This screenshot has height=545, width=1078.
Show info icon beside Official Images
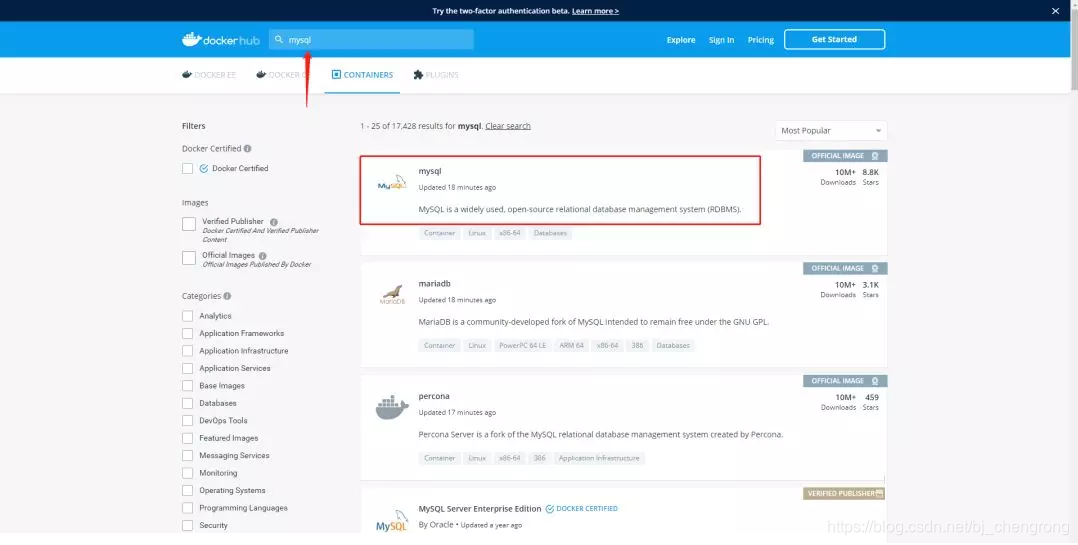coord(263,256)
